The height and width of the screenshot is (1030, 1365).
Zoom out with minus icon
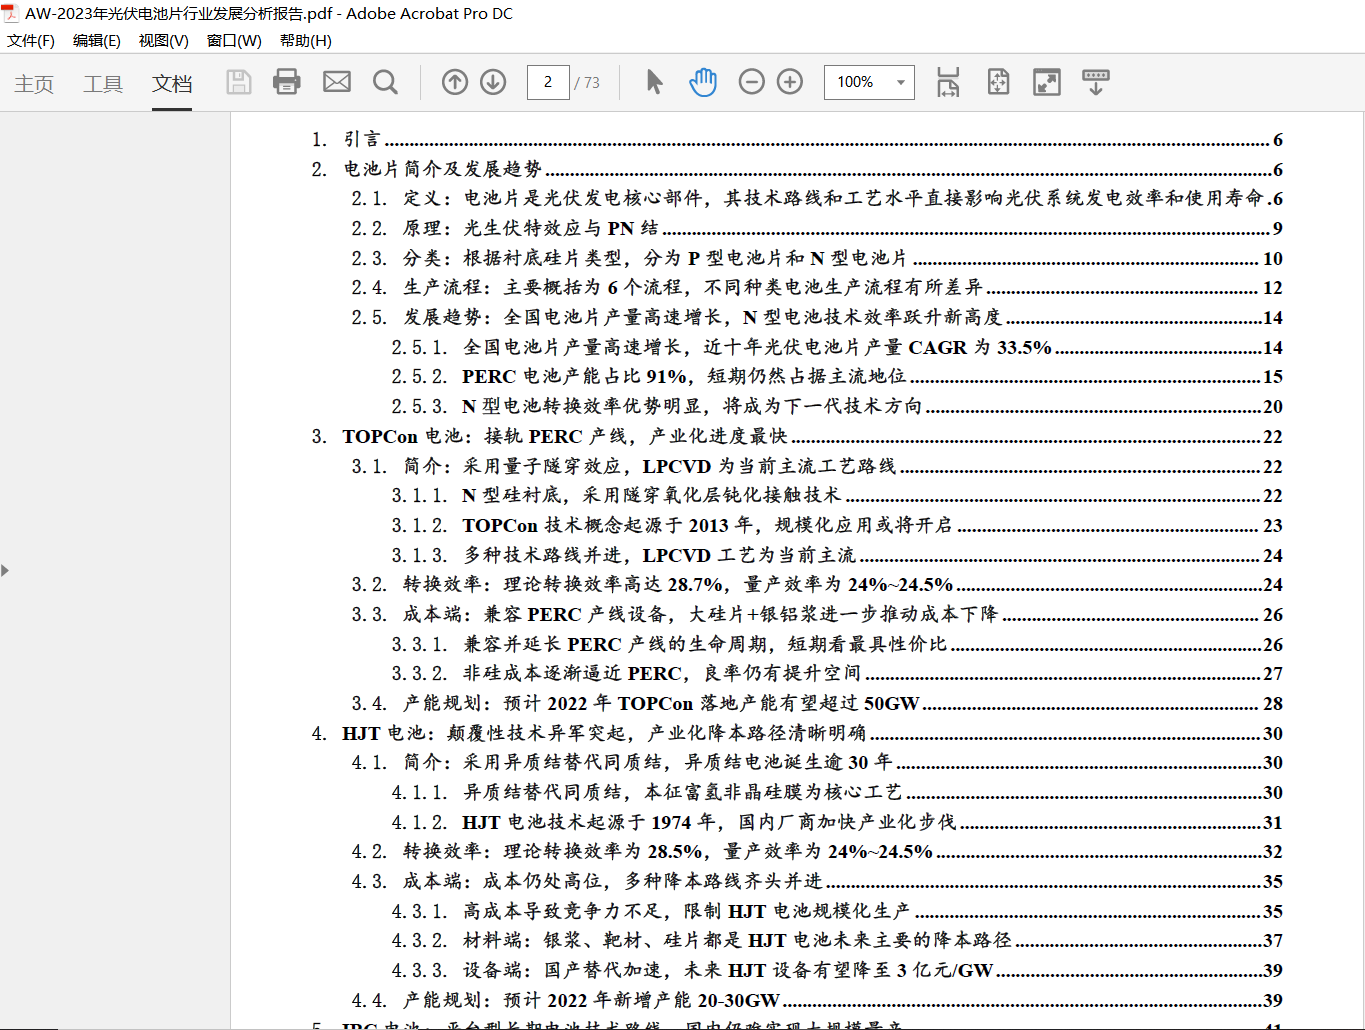[x=752, y=82]
